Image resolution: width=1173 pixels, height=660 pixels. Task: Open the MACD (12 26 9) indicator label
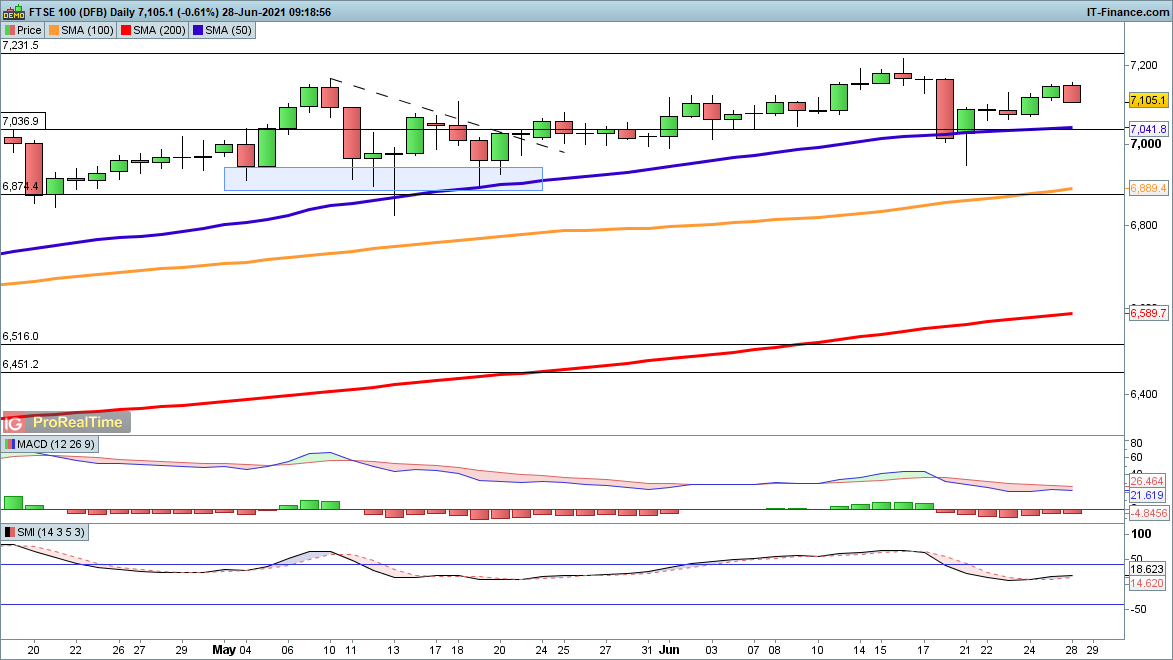[x=56, y=444]
